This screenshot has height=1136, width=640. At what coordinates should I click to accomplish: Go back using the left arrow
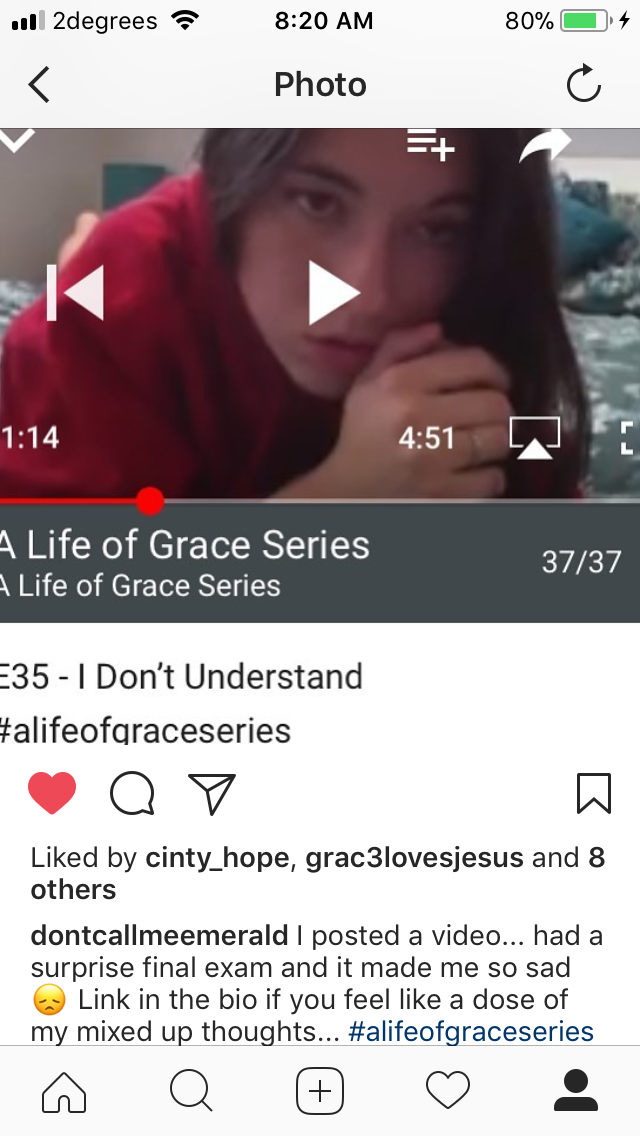pos(39,85)
